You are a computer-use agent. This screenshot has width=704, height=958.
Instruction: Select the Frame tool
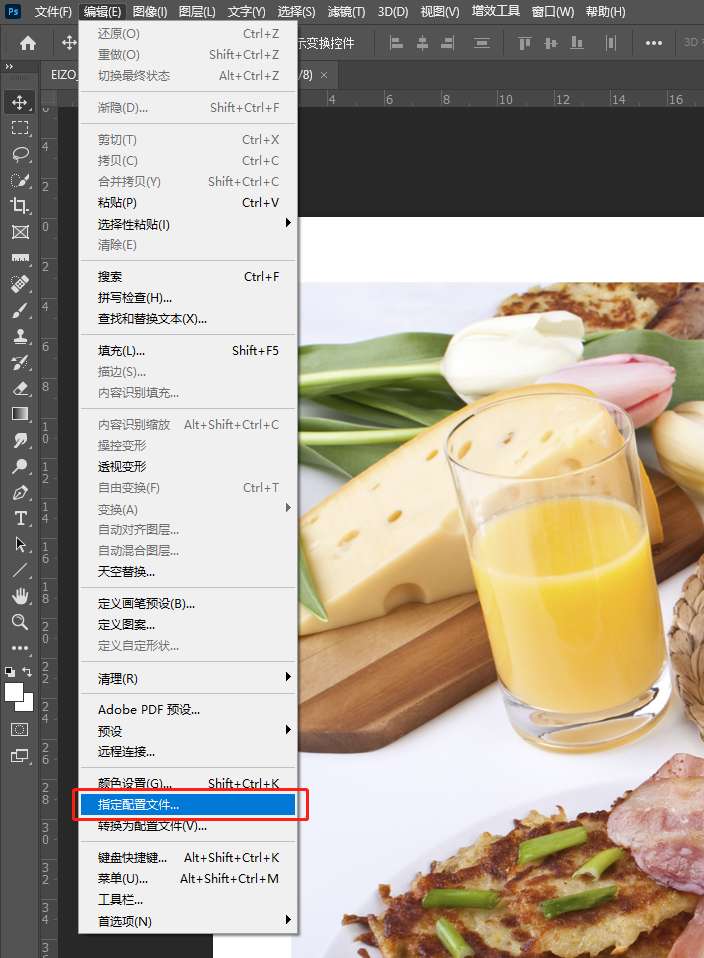(20, 232)
